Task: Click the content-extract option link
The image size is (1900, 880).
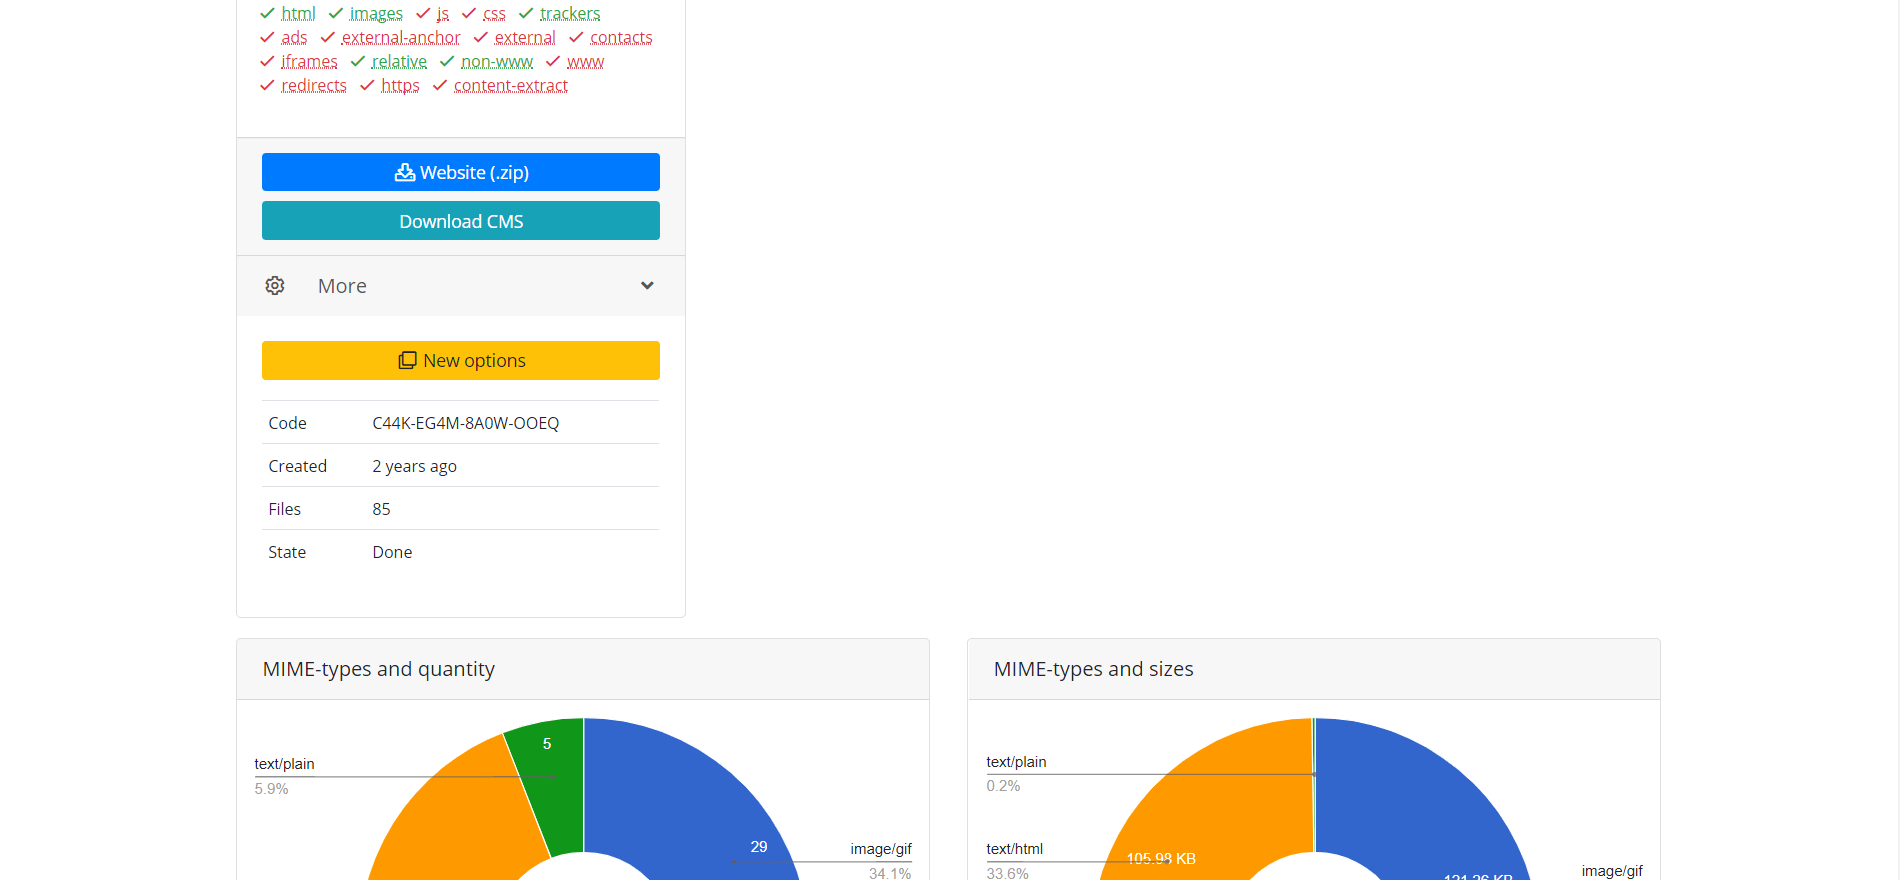Action: 511,85
